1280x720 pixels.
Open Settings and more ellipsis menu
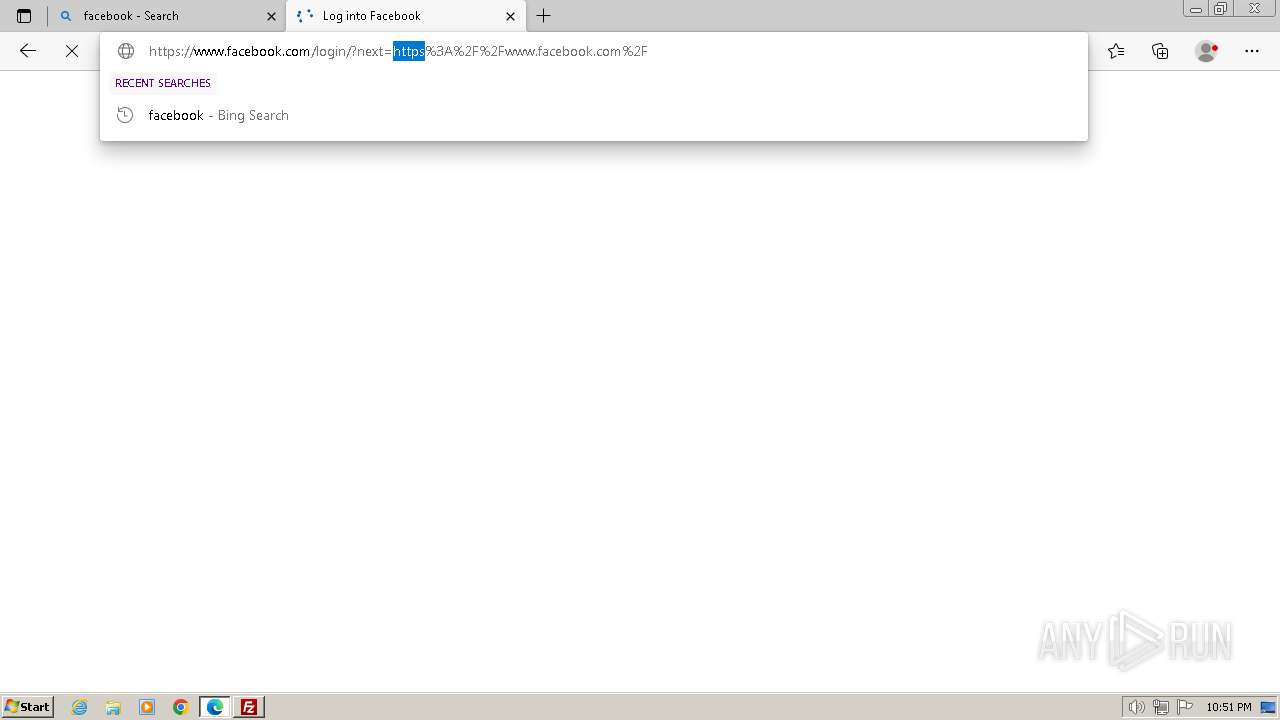(x=1252, y=51)
